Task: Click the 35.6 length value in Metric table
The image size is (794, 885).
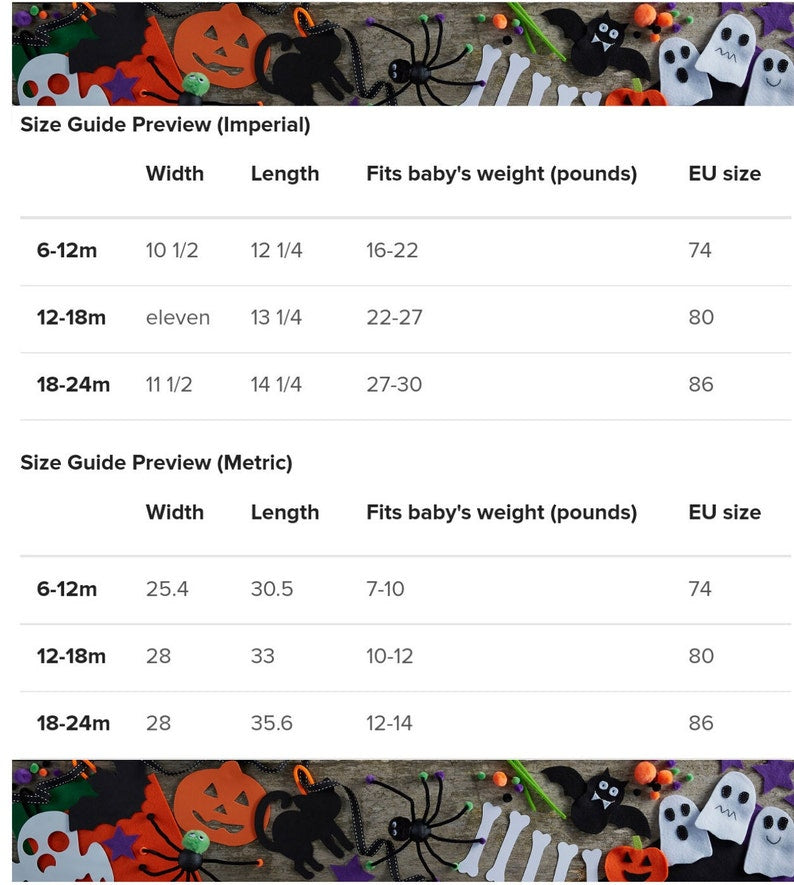Action: click(272, 723)
